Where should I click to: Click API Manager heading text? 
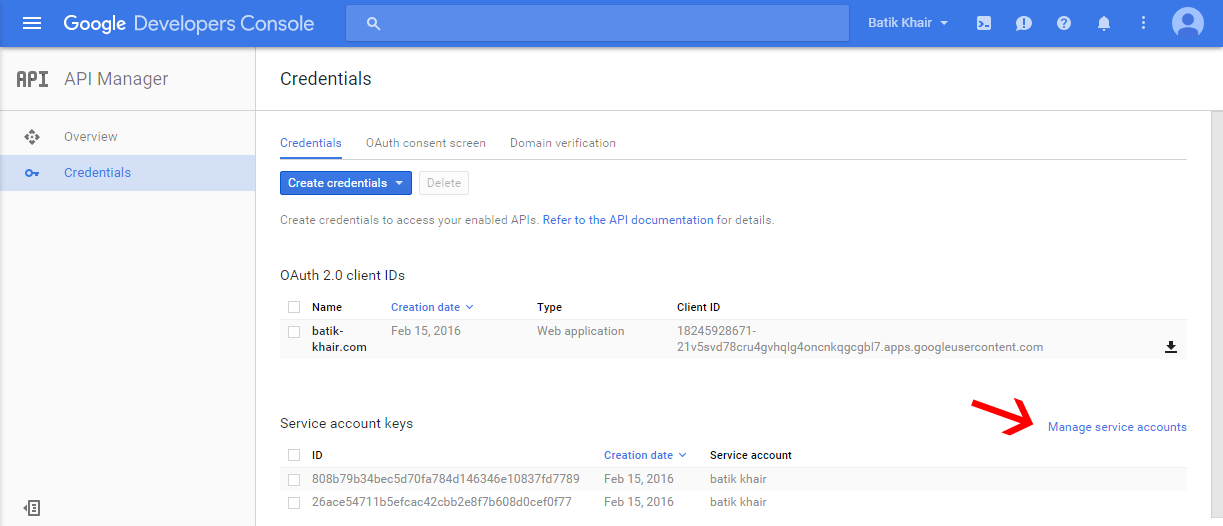(116, 79)
